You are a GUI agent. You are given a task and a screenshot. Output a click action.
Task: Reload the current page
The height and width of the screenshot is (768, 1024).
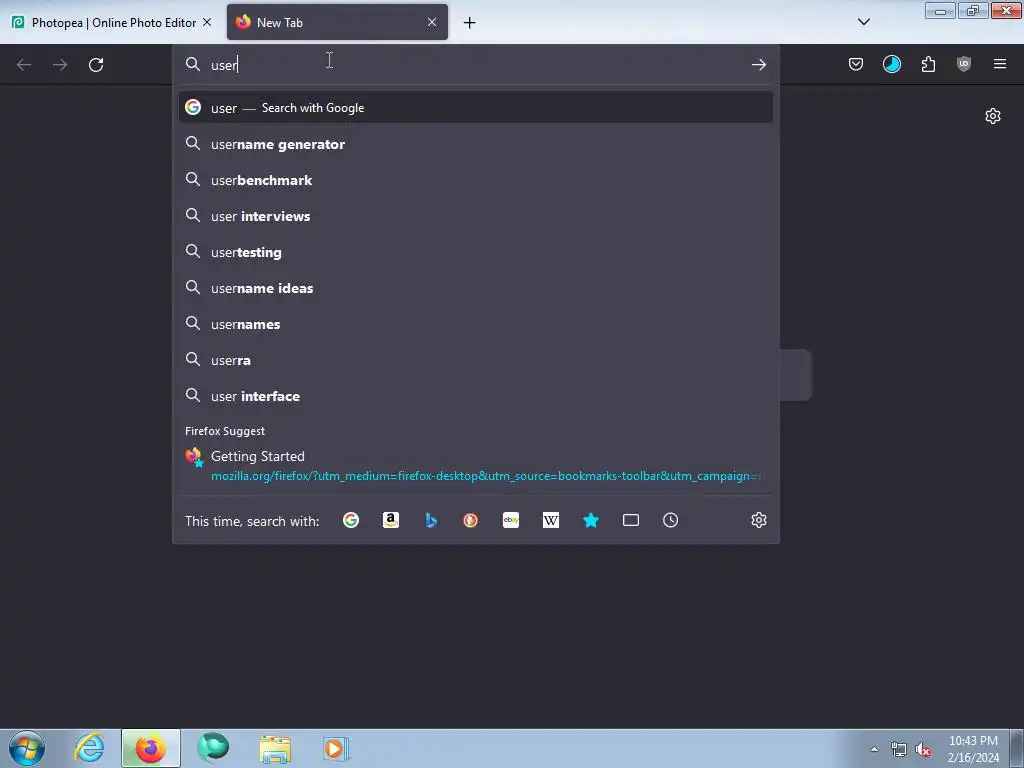point(96,65)
